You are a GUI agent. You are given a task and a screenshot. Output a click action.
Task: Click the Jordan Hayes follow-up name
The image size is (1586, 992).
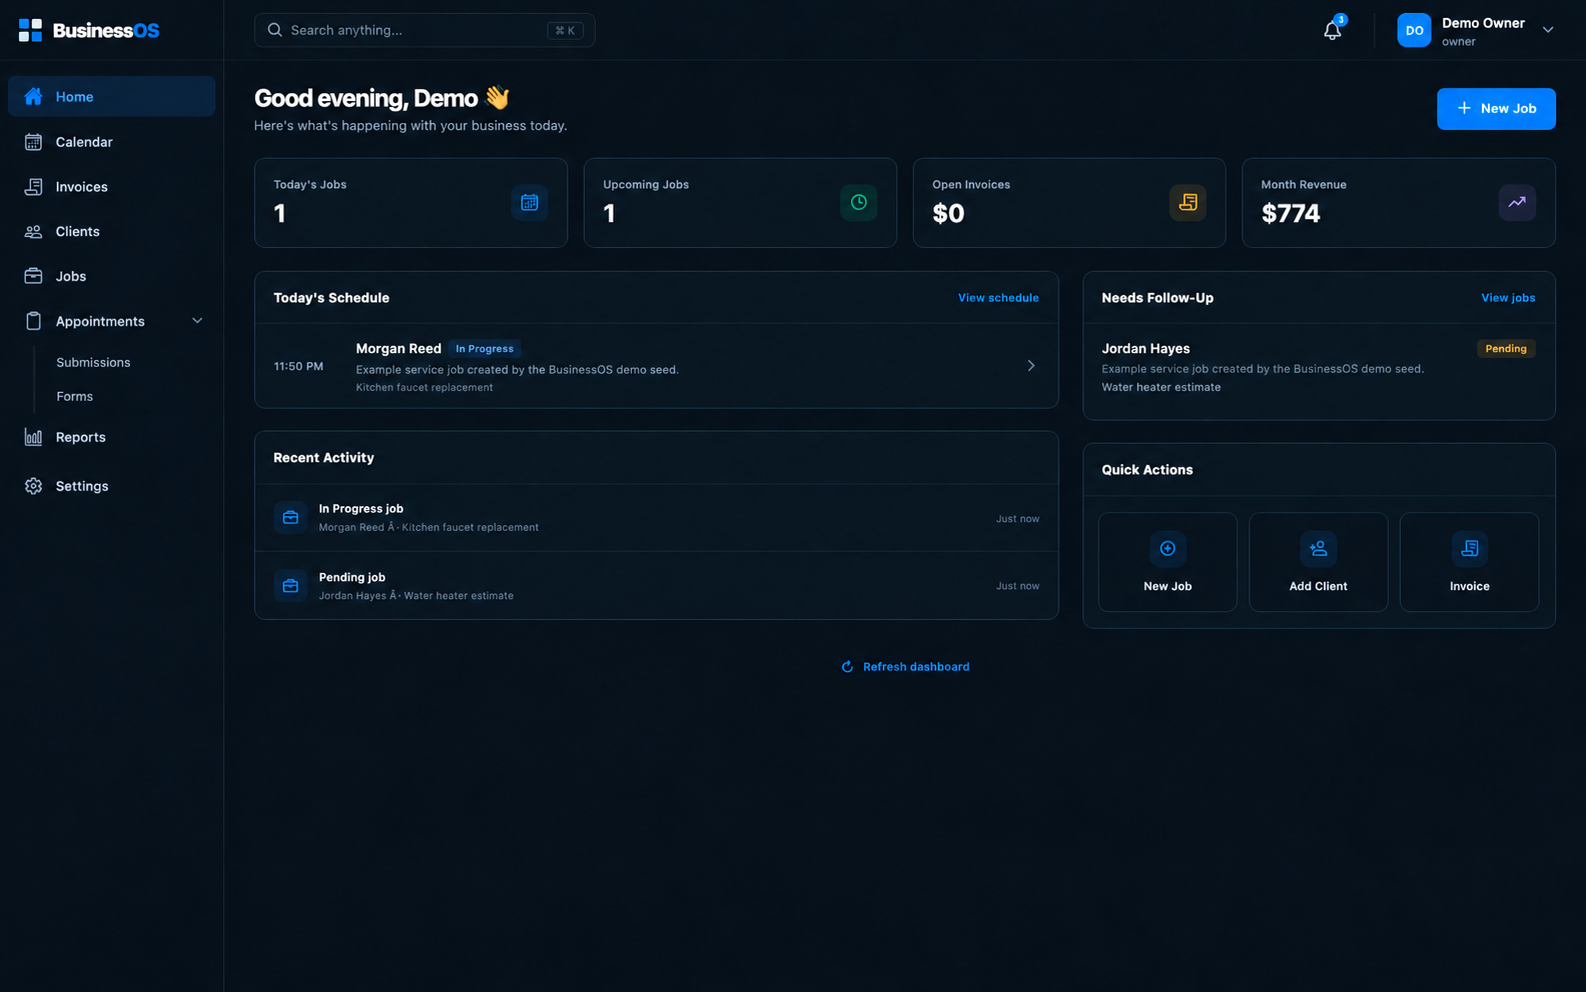[1145, 349]
